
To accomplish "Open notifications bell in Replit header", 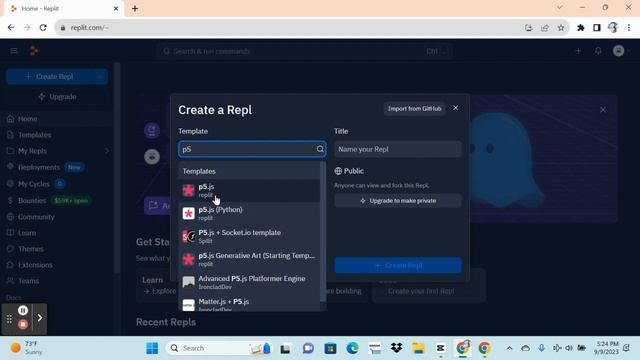I will coord(598,51).
